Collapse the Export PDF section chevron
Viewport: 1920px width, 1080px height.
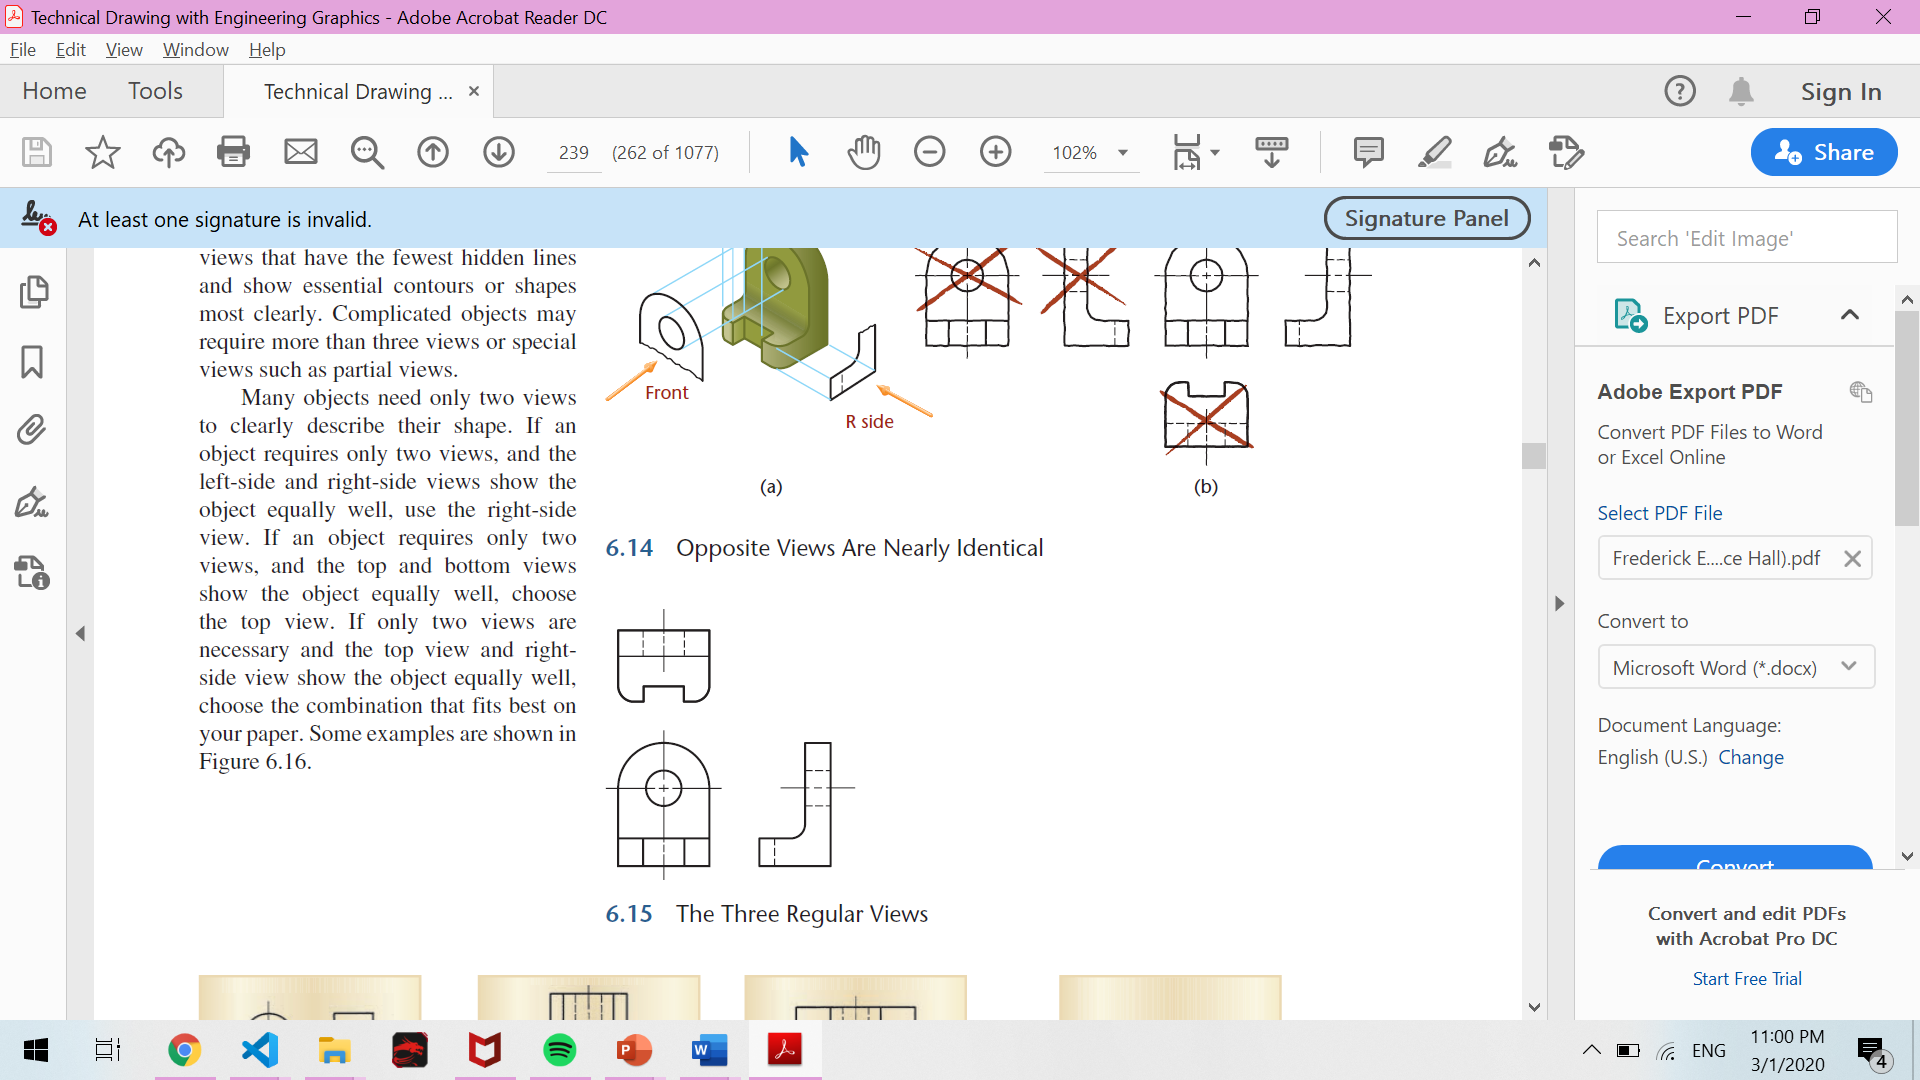[1849, 315]
